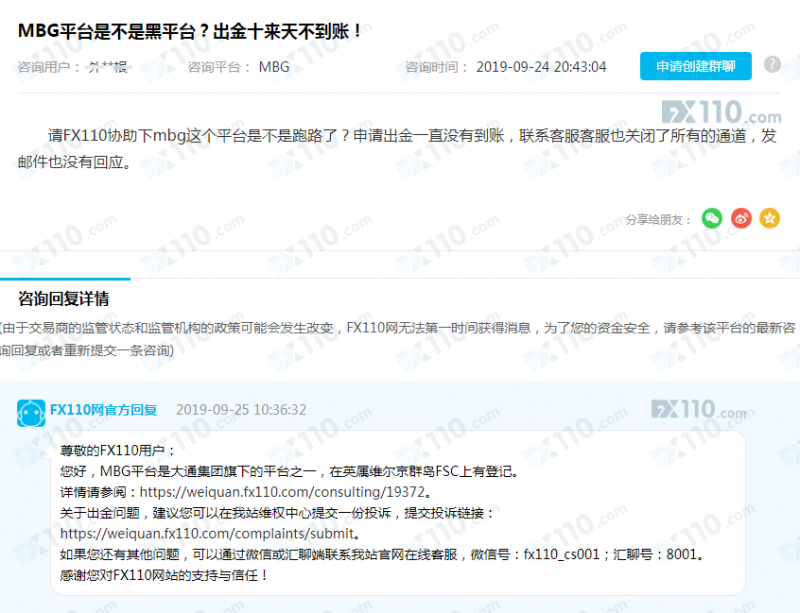
Task: Select the 咨询回复详情 tab
Action: pos(64,299)
